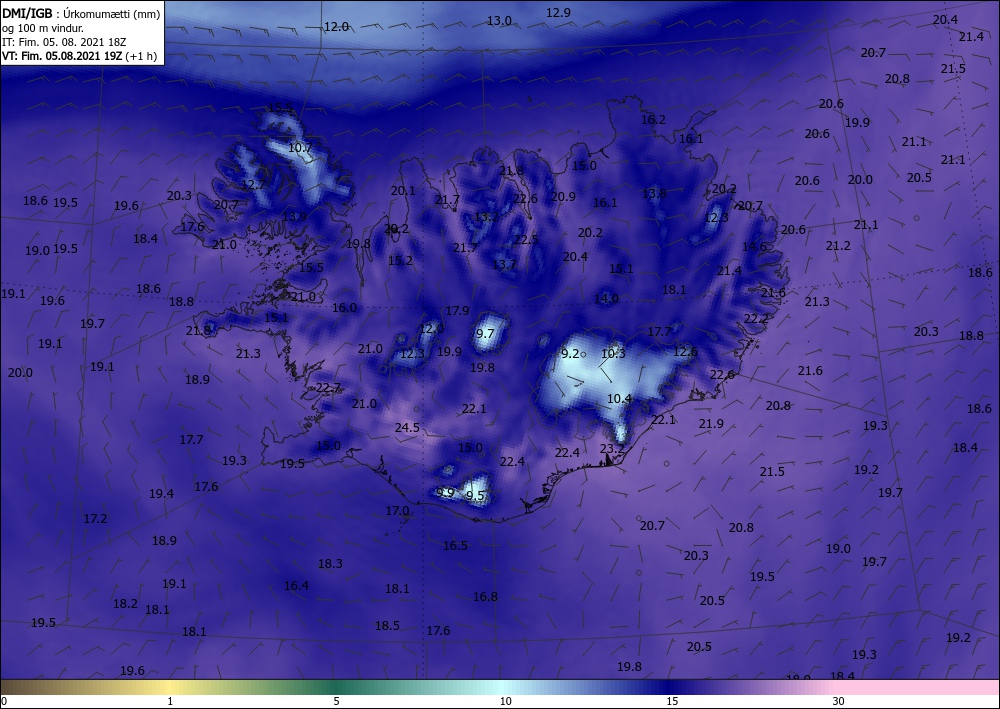The width and height of the screenshot is (1000, 709).
Task: Select the 12.6 value east of the glacier
Action: [686, 351]
